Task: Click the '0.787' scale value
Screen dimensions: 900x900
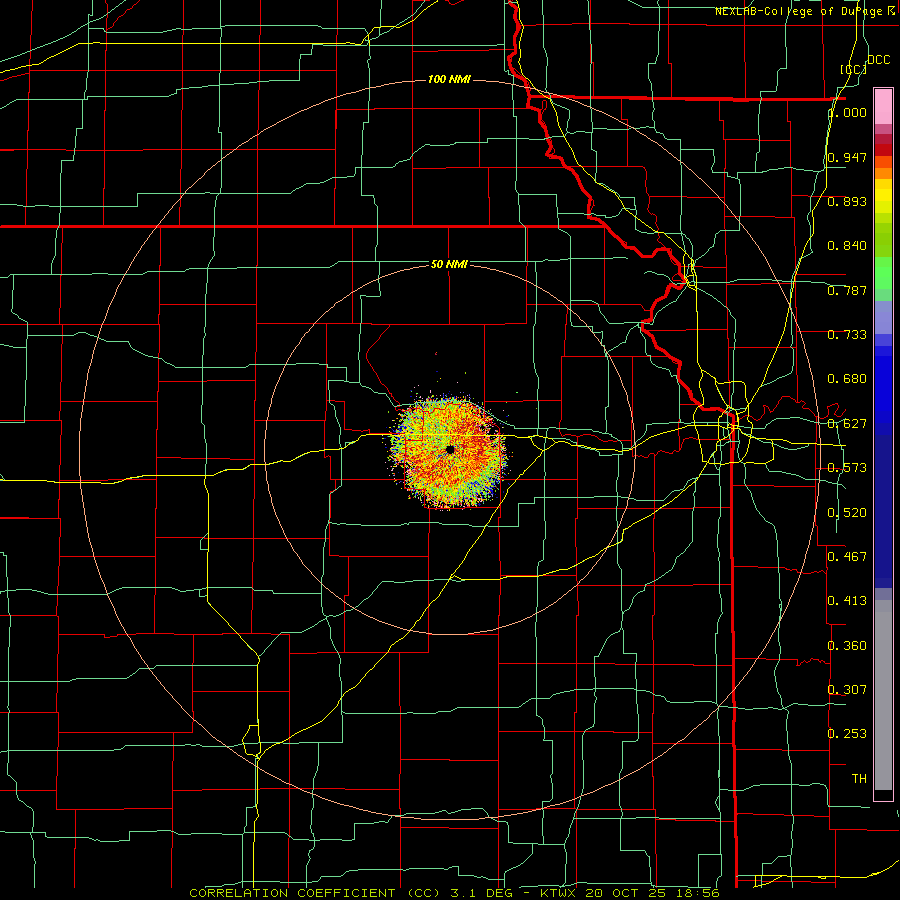Action: tap(847, 290)
